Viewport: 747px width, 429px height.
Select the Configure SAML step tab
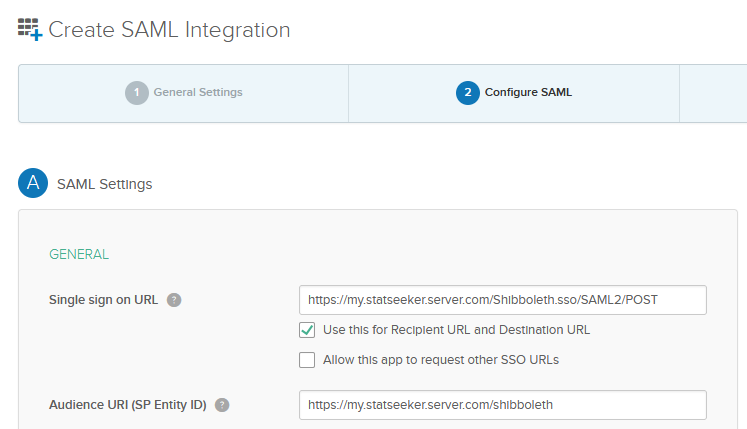coord(514,93)
